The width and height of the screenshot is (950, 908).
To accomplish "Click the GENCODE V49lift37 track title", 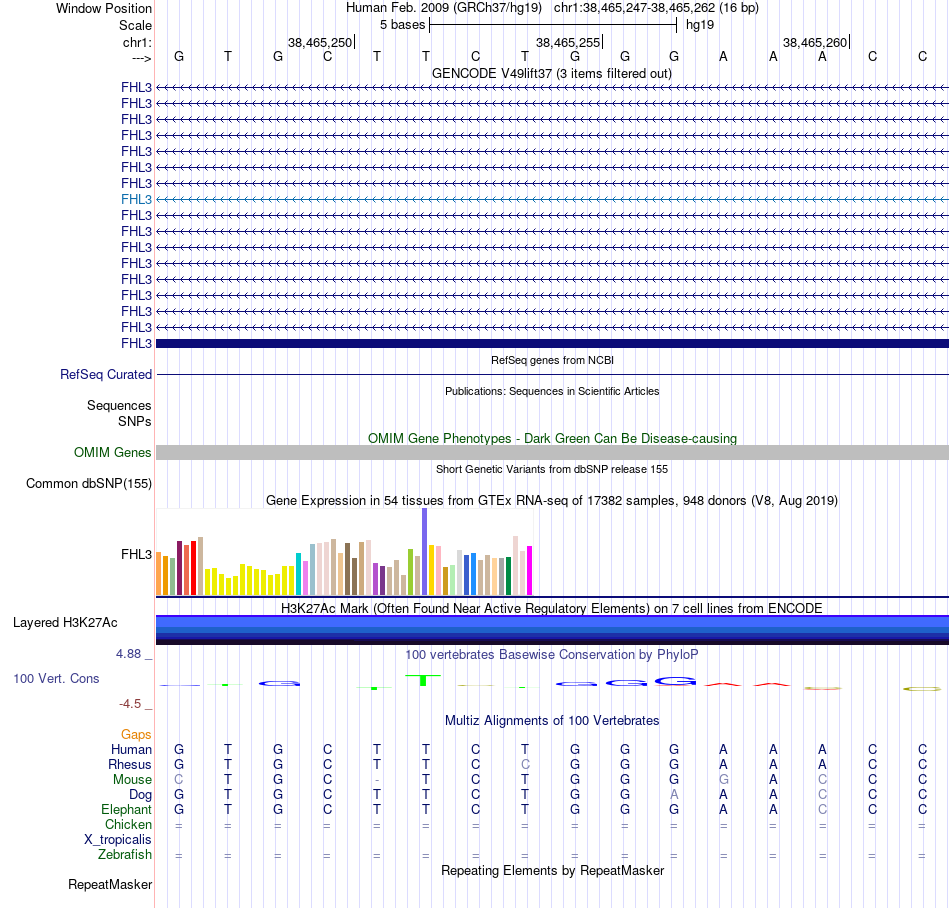I will click(552, 73).
